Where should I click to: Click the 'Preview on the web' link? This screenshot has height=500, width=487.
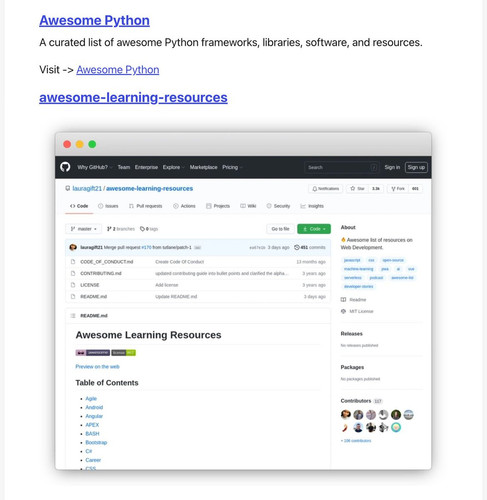pos(97,366)
